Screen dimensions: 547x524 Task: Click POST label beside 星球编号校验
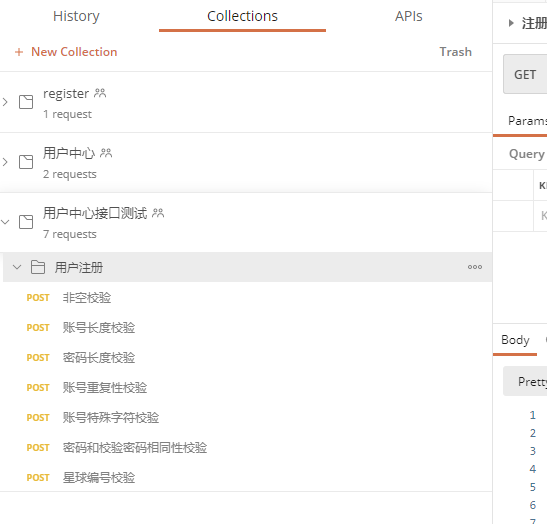click(x=38, y=478)
